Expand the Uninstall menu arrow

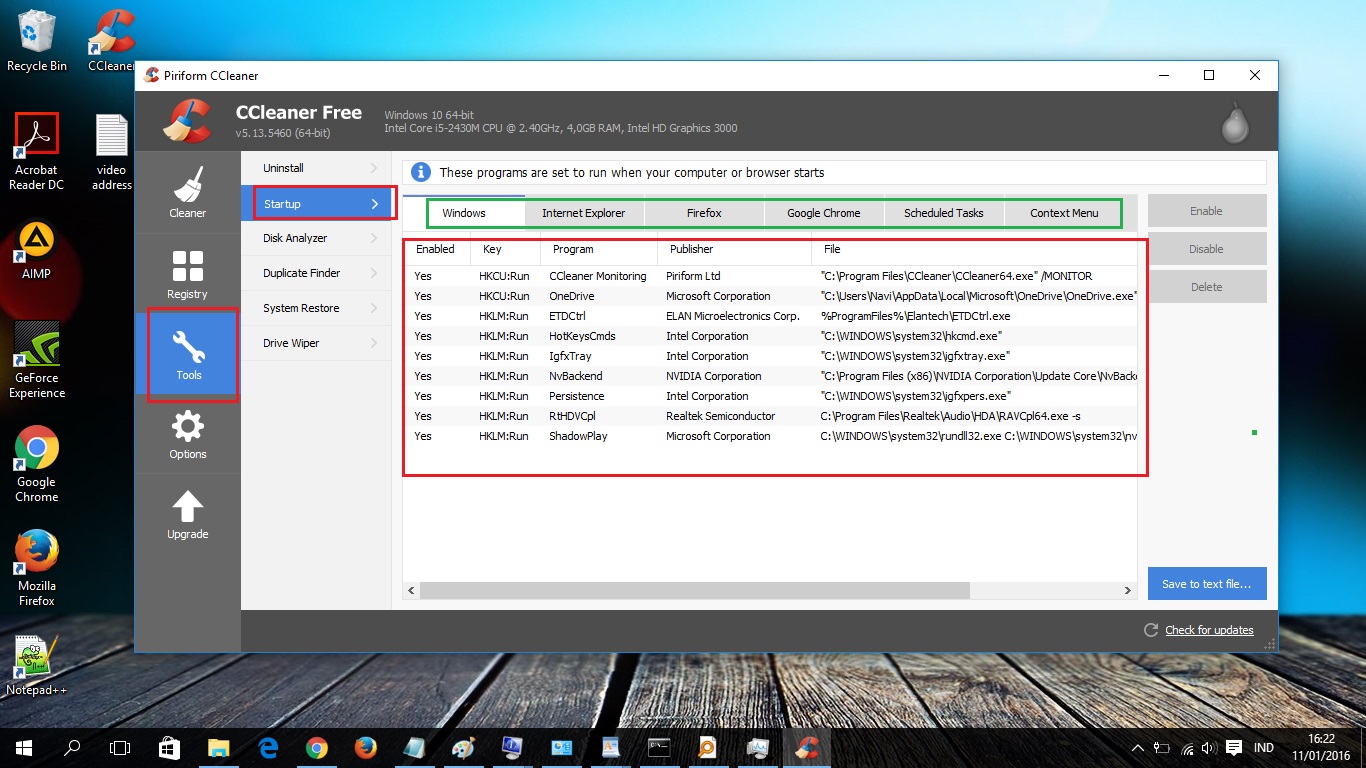point(374,168)
